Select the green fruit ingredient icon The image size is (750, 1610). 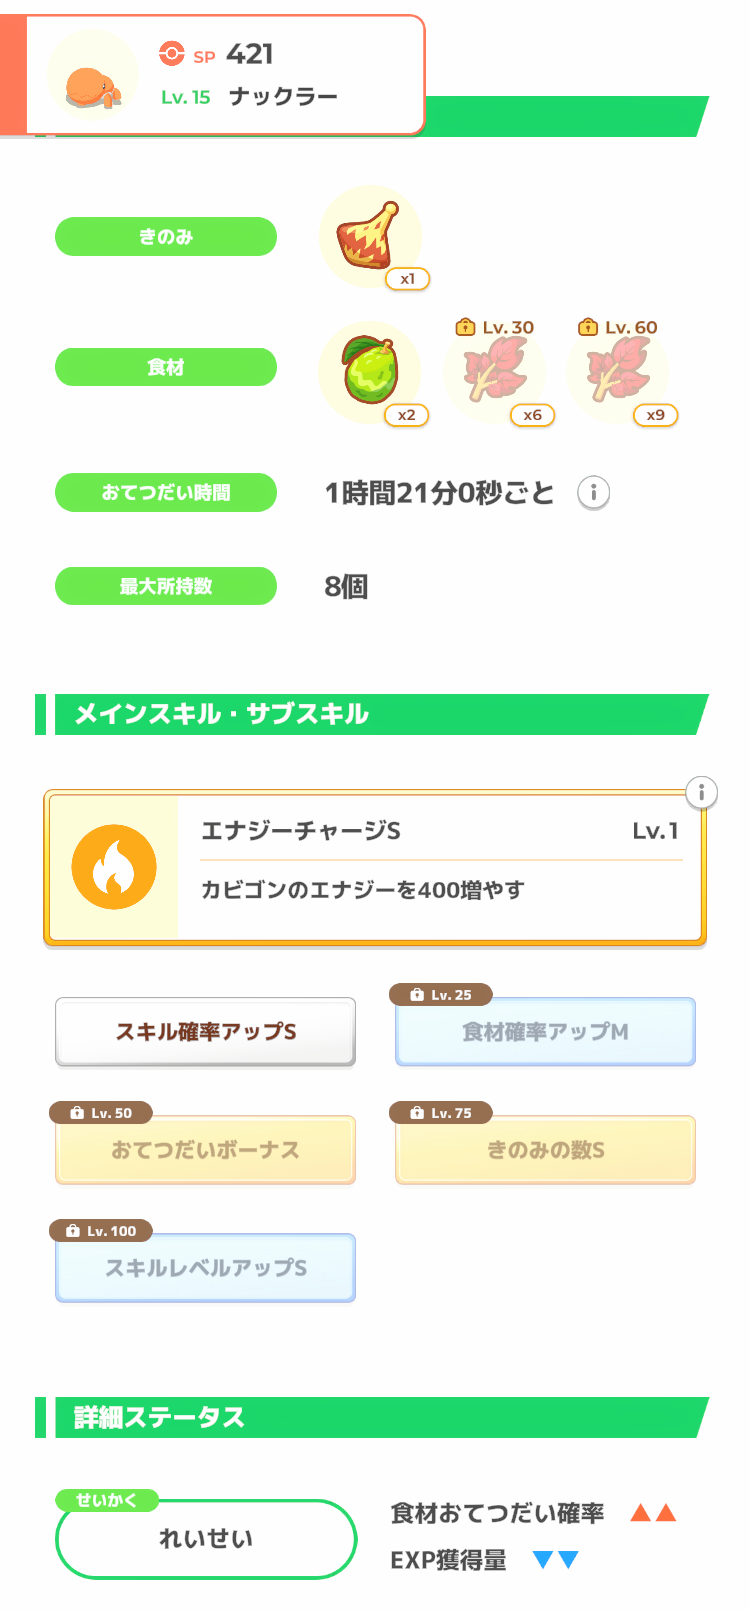[x=369, y=370]
